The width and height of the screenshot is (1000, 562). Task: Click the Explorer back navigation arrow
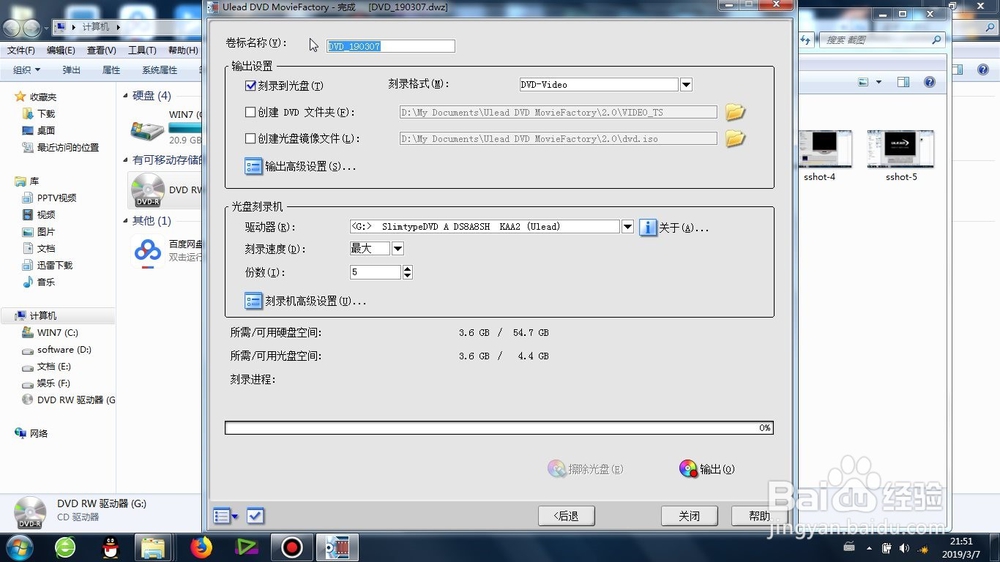[x=11, y=27]
